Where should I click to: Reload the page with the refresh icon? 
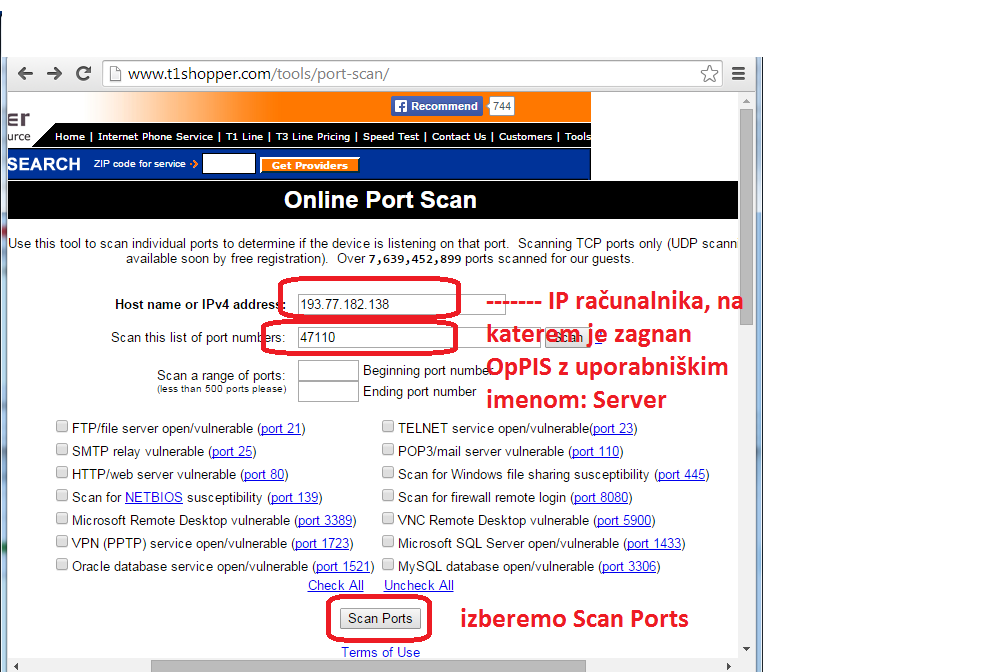click(x=84, y=73)
